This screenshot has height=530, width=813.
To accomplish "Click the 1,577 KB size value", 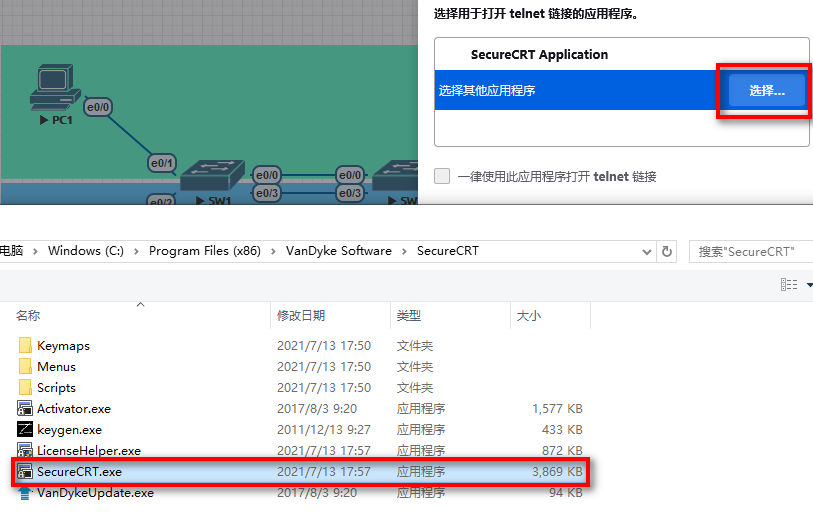I will pyautogui.click(x=557, y=409).
